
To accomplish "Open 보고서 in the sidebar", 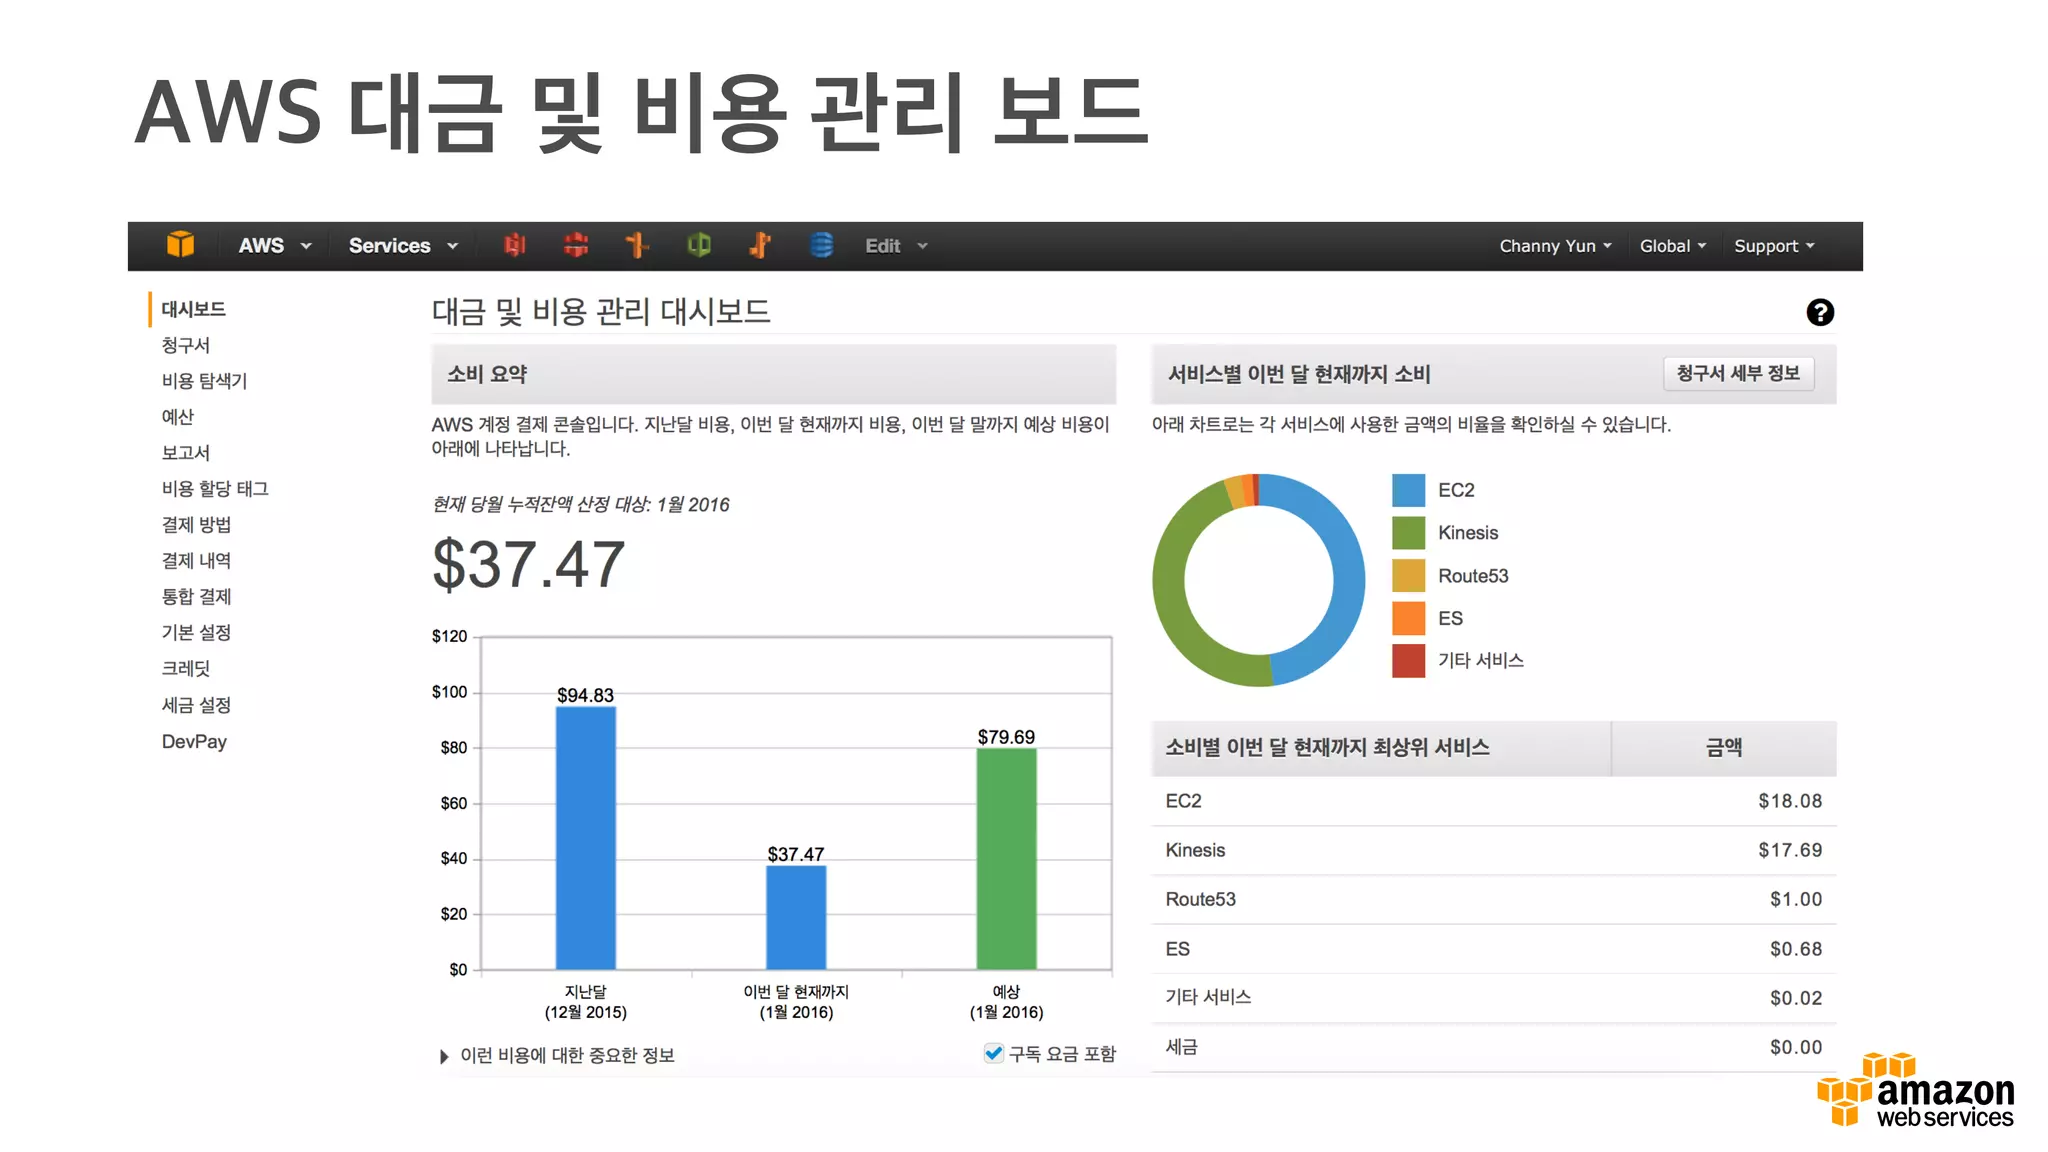I will point(186,453).
